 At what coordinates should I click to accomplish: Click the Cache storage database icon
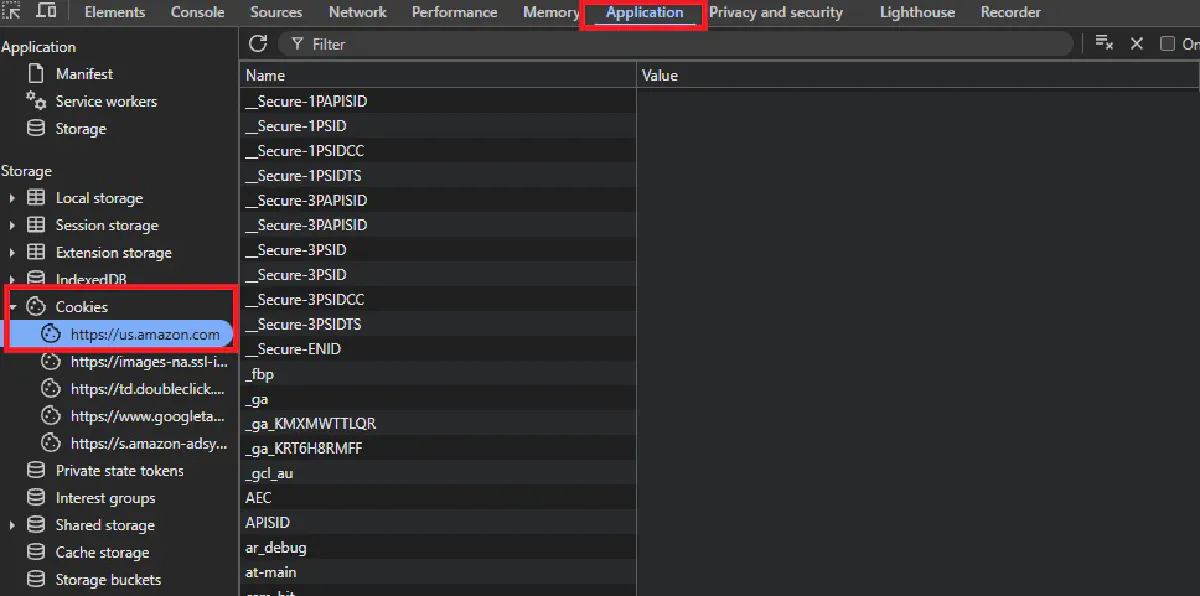(x=36, y=552)
